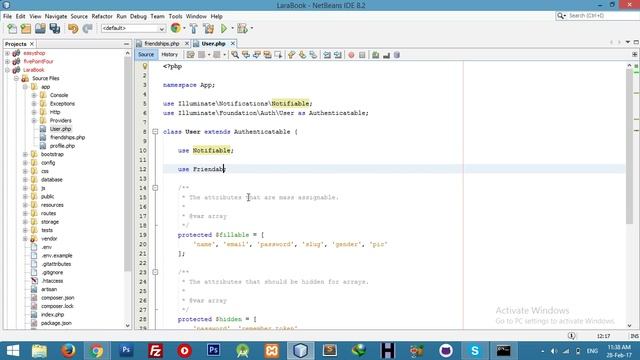640x360 pixels.
Task: Click the Last Edit icon in editor toolbar
Action: click(x=191, y=55)
